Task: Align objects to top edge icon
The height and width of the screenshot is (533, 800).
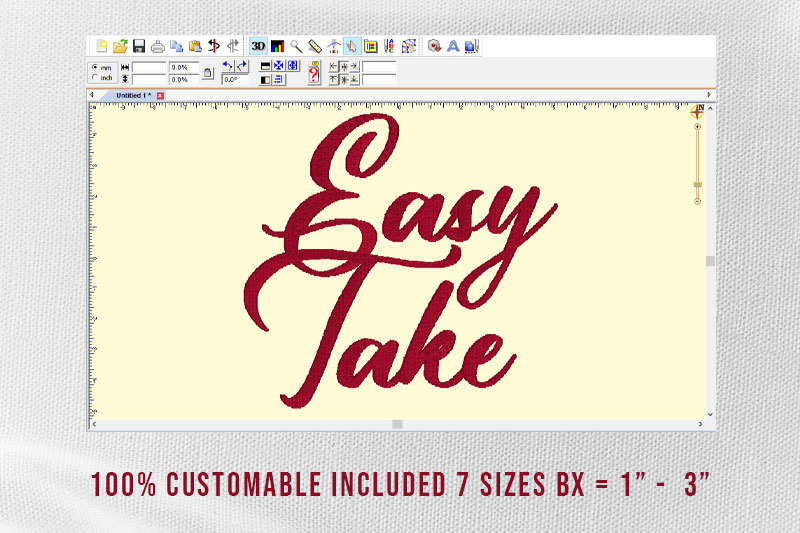Action: click(334, 80)
